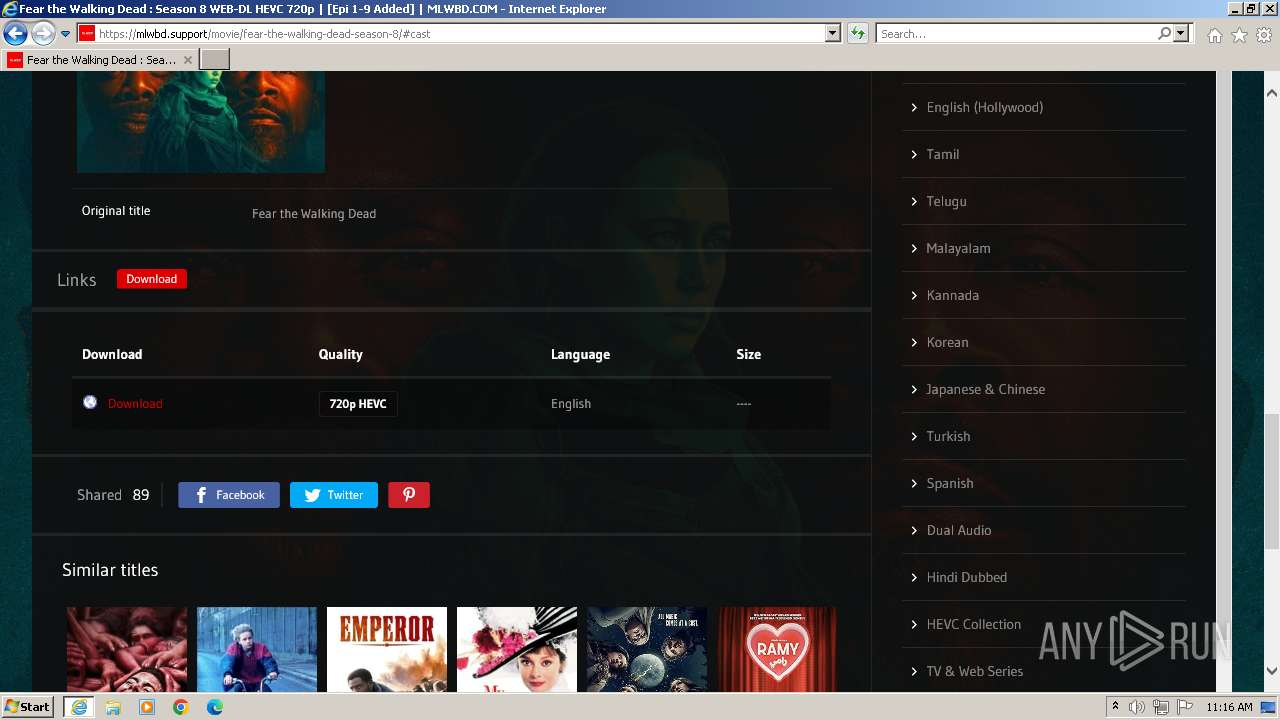Close the Fear the Walking Dead tab
This screenshot has height=720, width=1280.
coord(188,60)
